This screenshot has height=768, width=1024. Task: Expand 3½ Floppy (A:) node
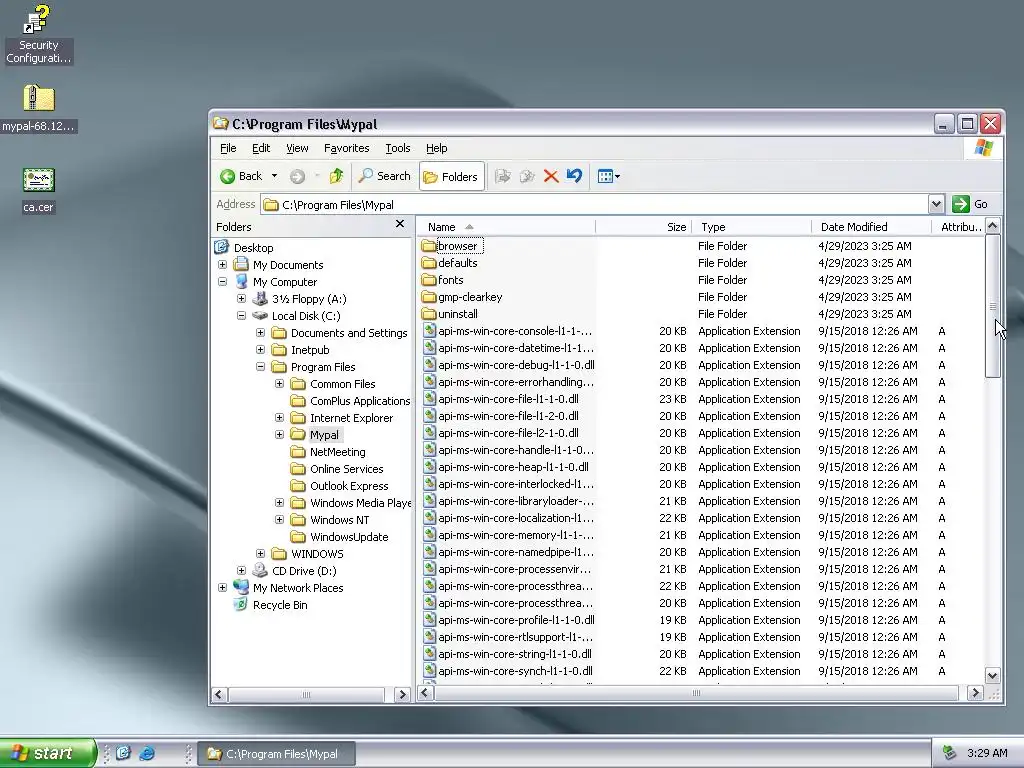(241, 298)
